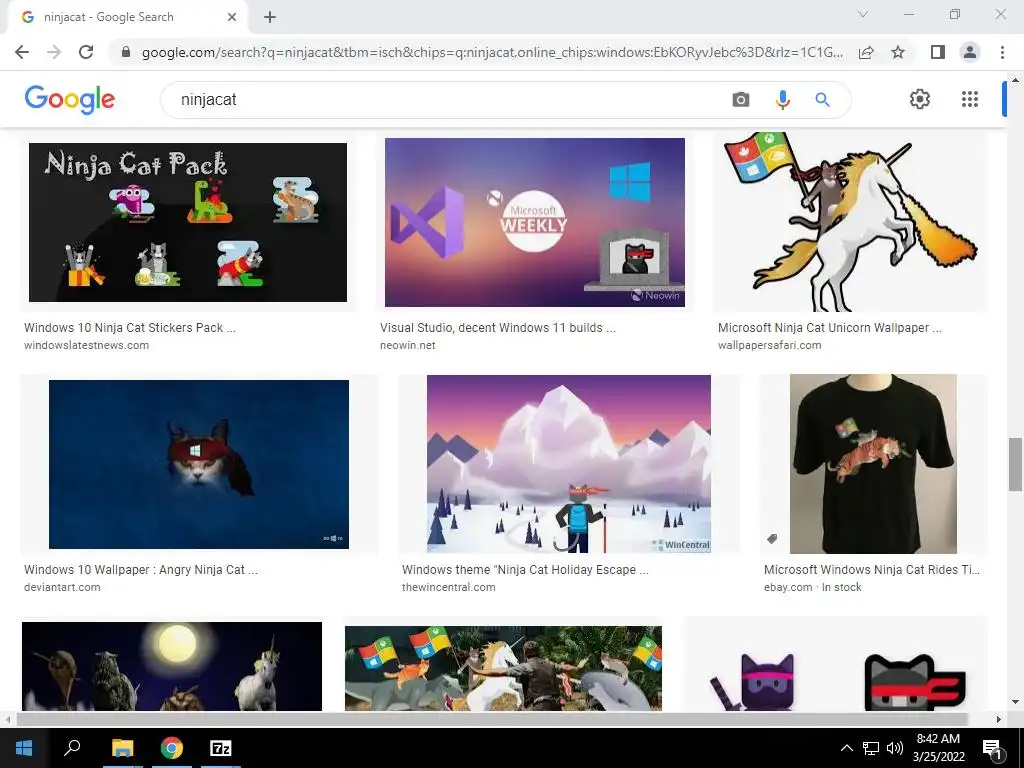The width and height of the screenshot is (1024, 768).
Task: Click the scrollbar up arrow
Action: point(1015,80)
